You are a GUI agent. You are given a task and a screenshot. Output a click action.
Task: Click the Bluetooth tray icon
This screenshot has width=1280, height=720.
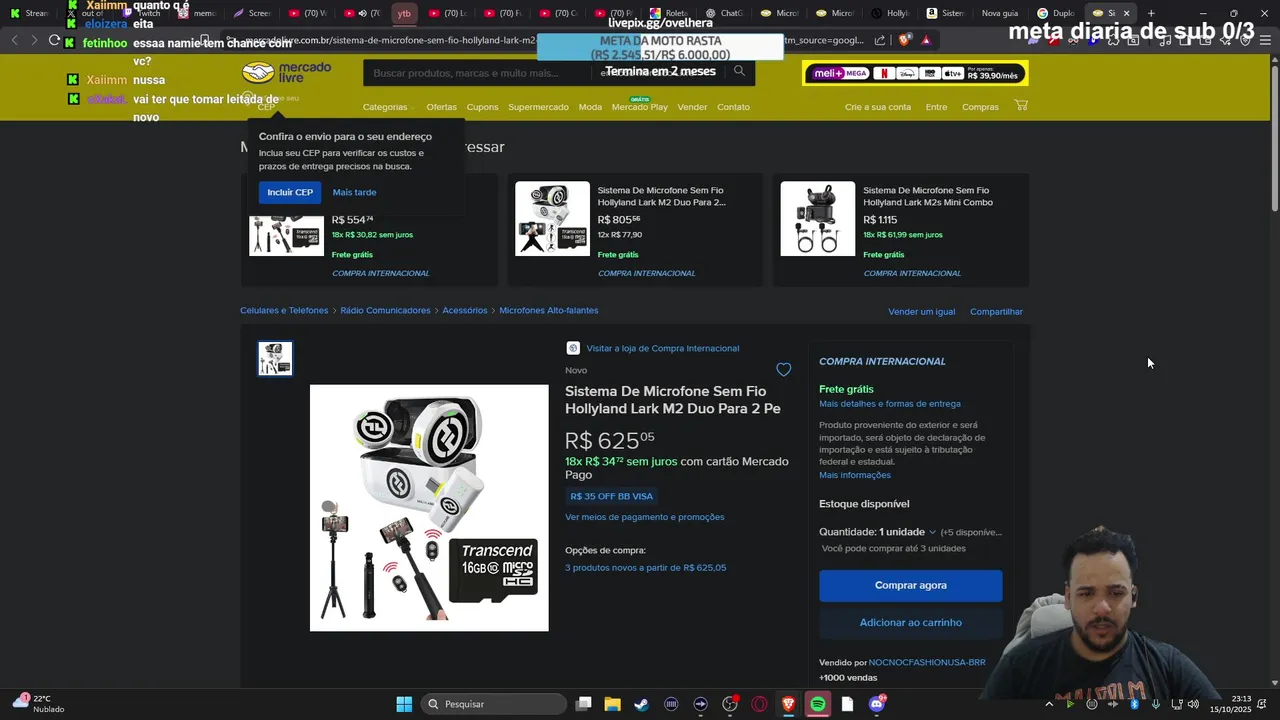point(1135,704)
